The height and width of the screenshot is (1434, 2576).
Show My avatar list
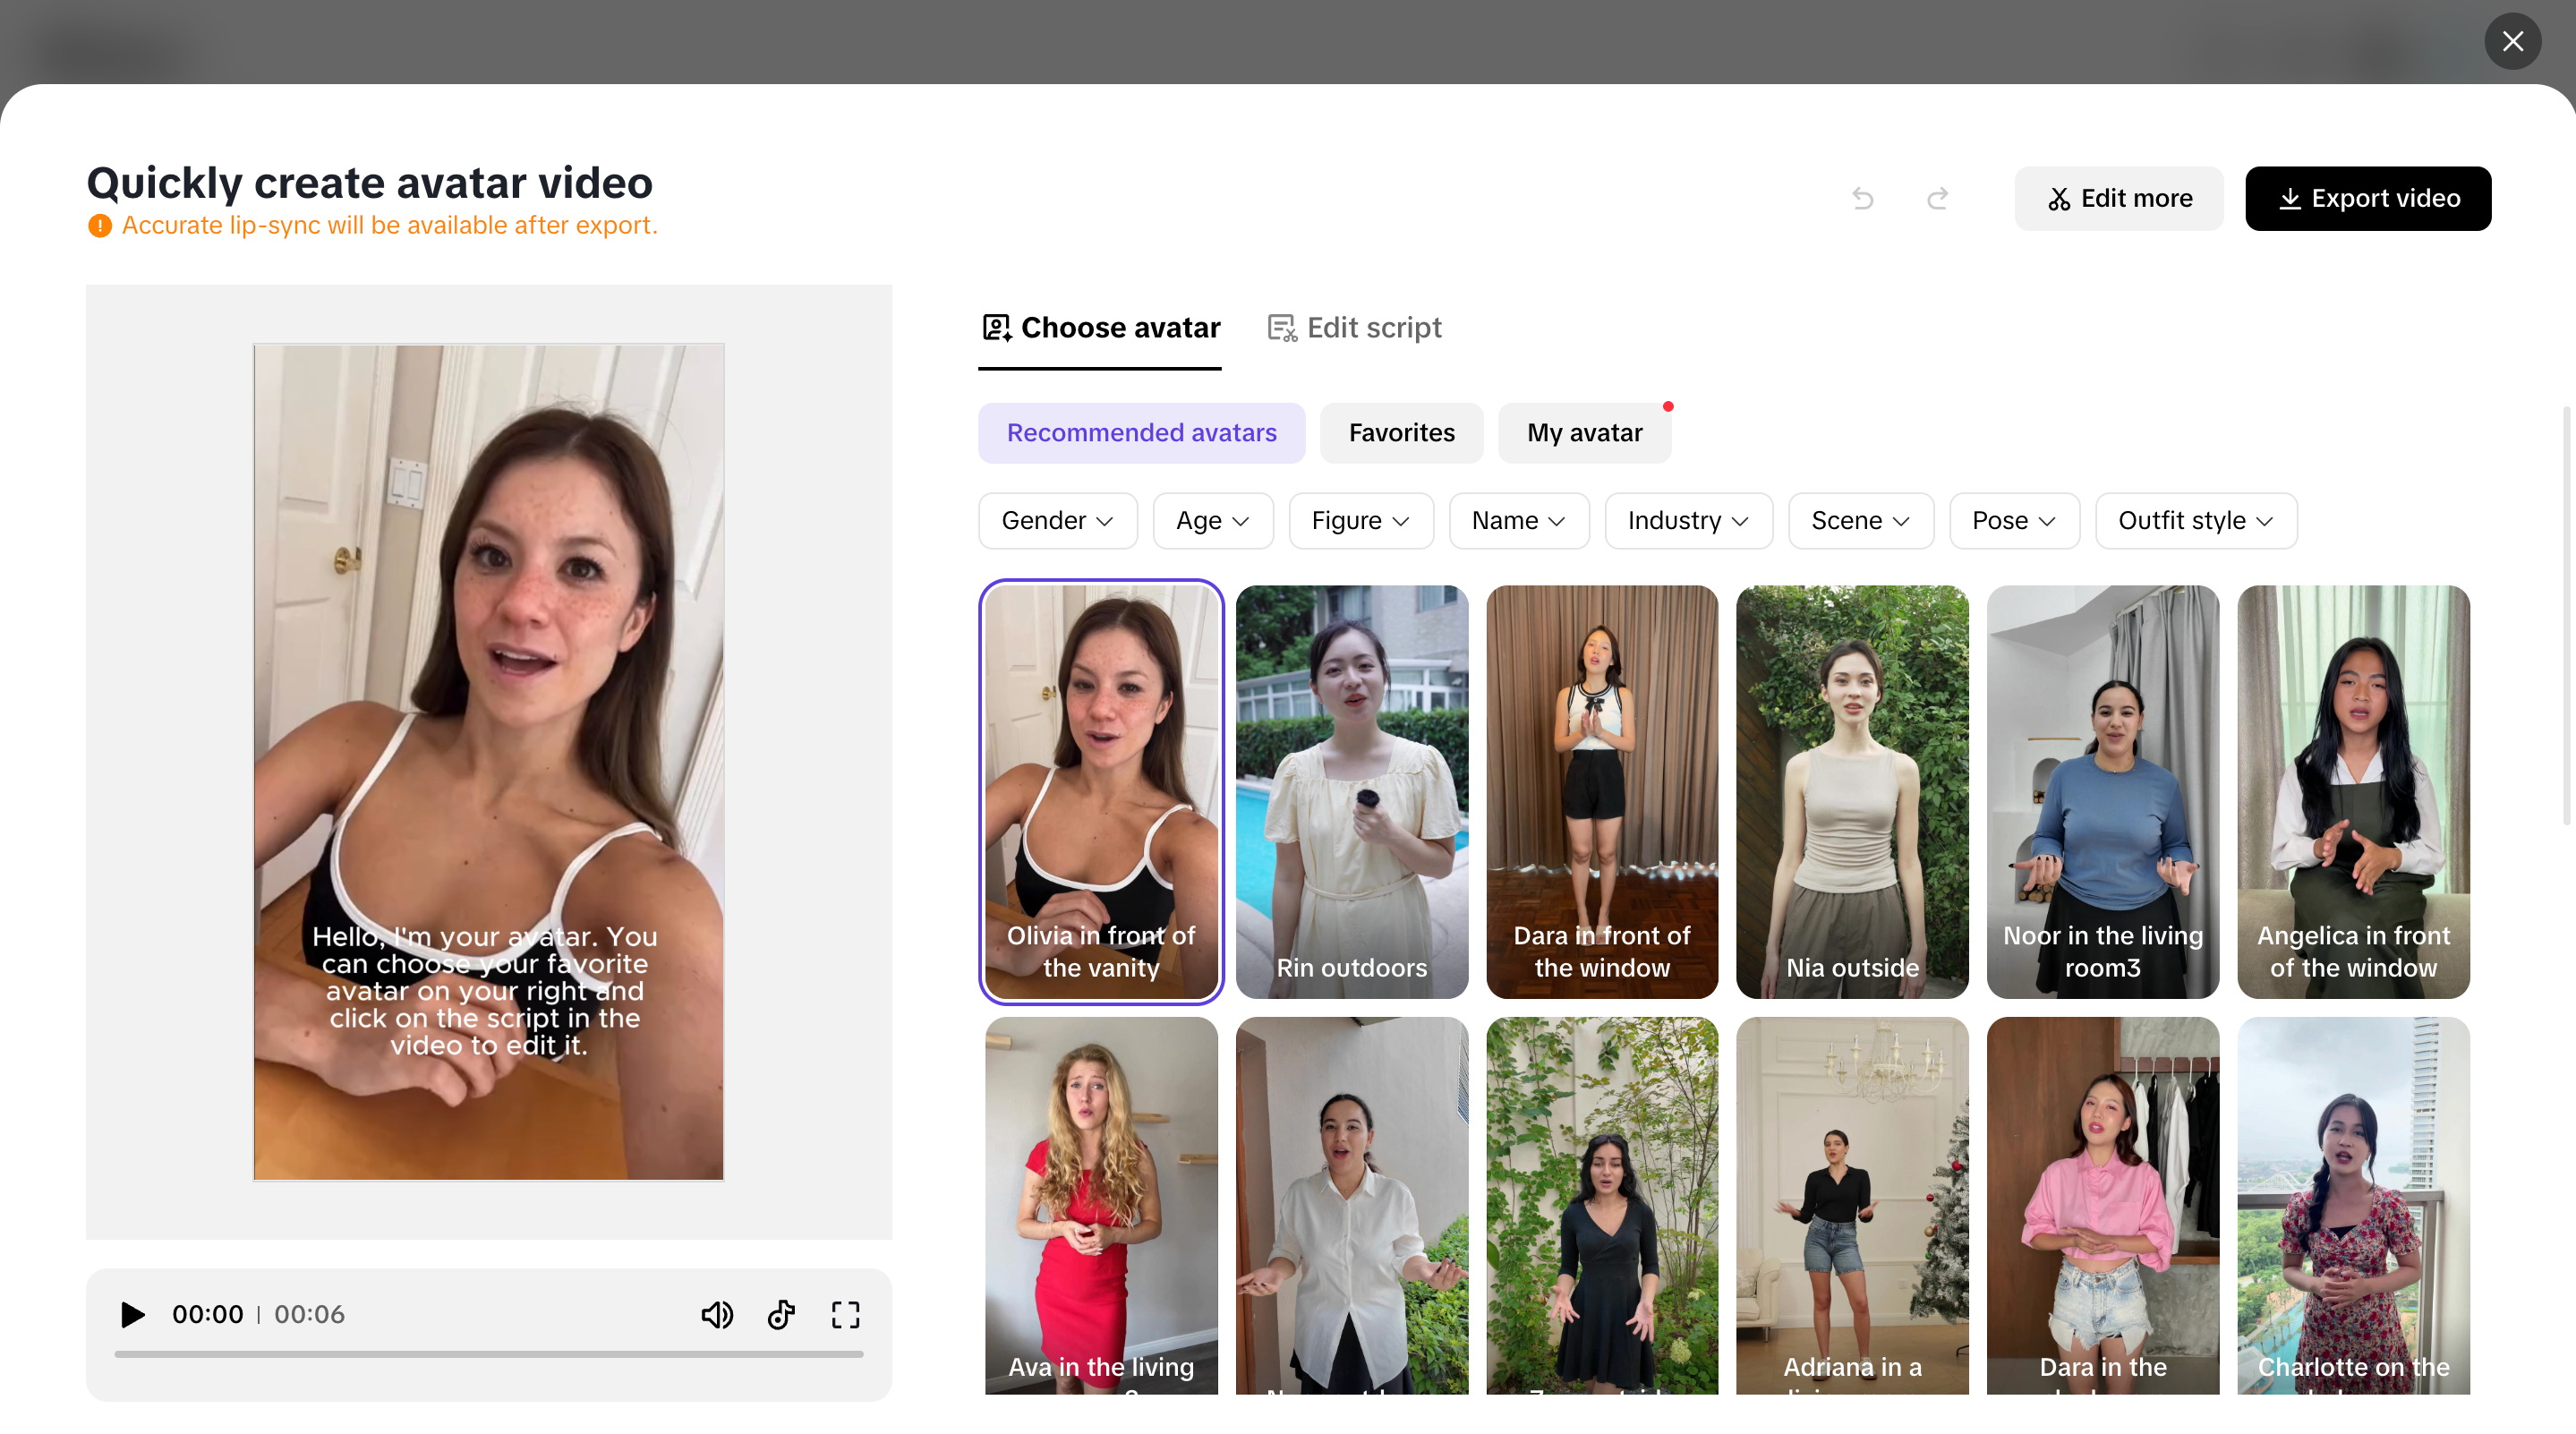1584,433
